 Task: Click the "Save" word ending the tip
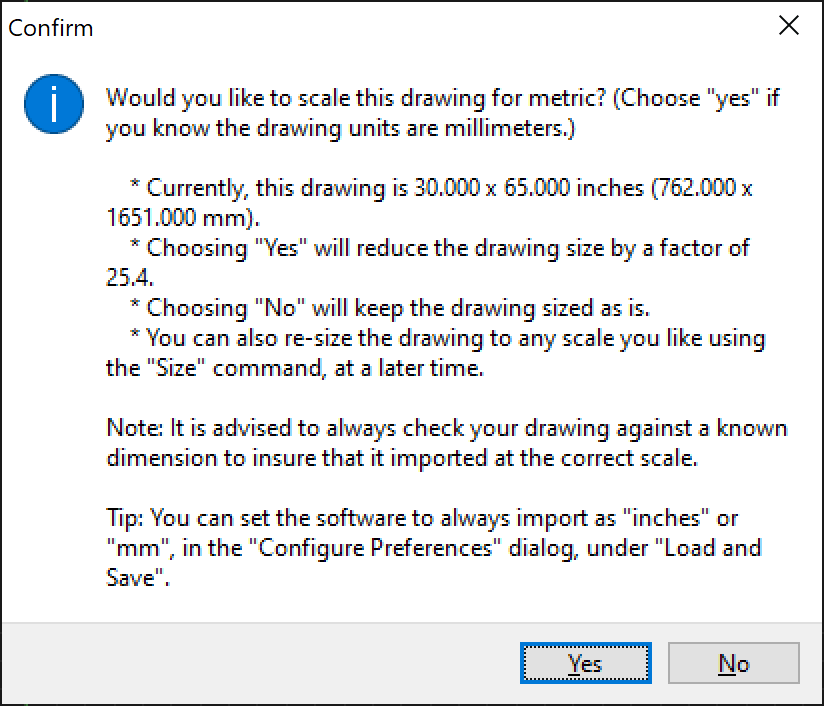(131, 579)
